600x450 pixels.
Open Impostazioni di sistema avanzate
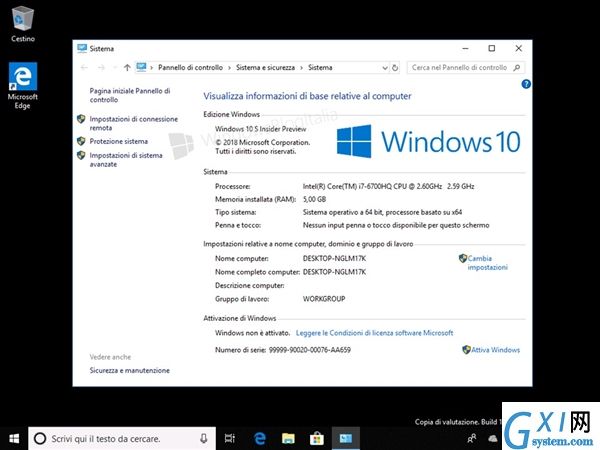[126, 160]
